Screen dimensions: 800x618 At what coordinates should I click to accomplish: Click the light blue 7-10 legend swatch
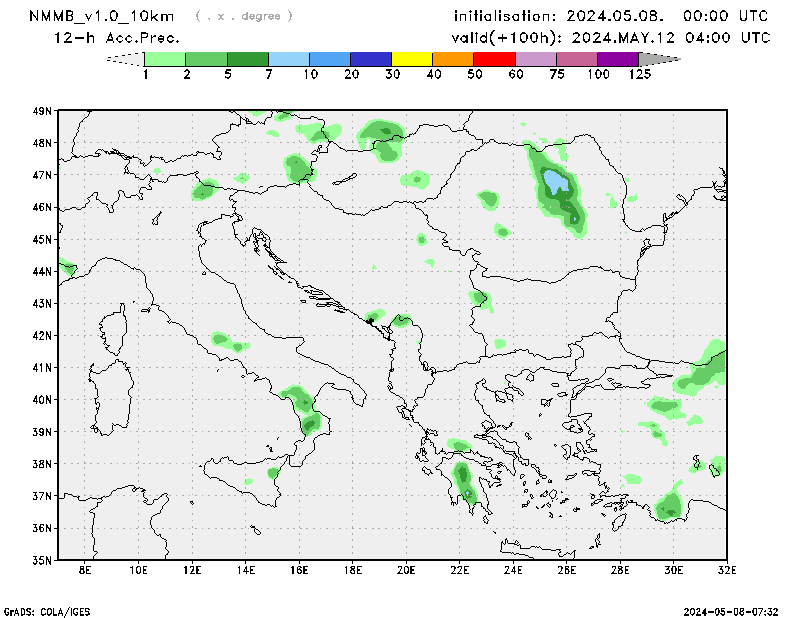tap(289, 59)
